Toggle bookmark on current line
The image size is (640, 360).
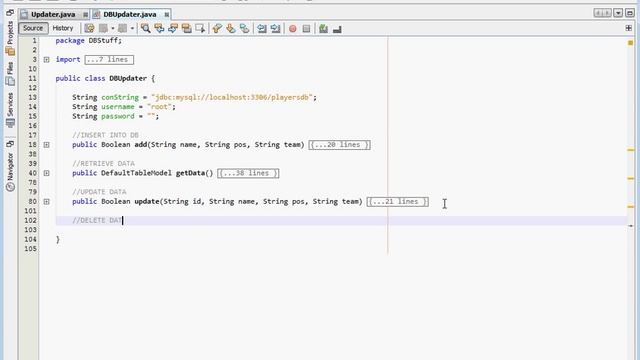click(244, 28)
